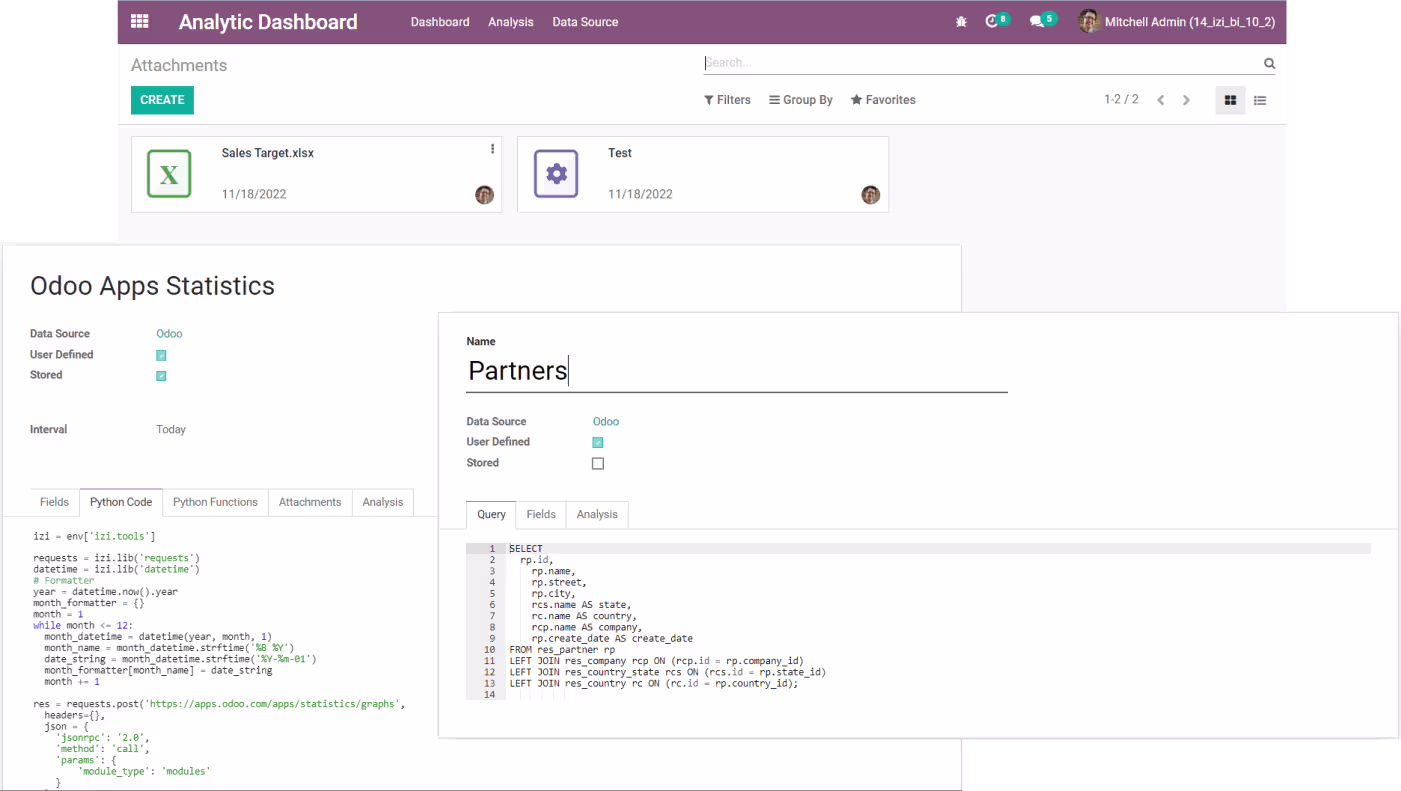Screen dimensions: 1401x791
Task: Open the Dashboard menu
Action: [440, 22]
